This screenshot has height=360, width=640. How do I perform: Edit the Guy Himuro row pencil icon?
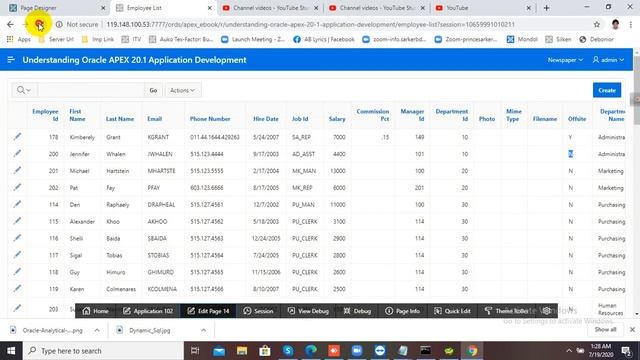(x=17, y=272)
